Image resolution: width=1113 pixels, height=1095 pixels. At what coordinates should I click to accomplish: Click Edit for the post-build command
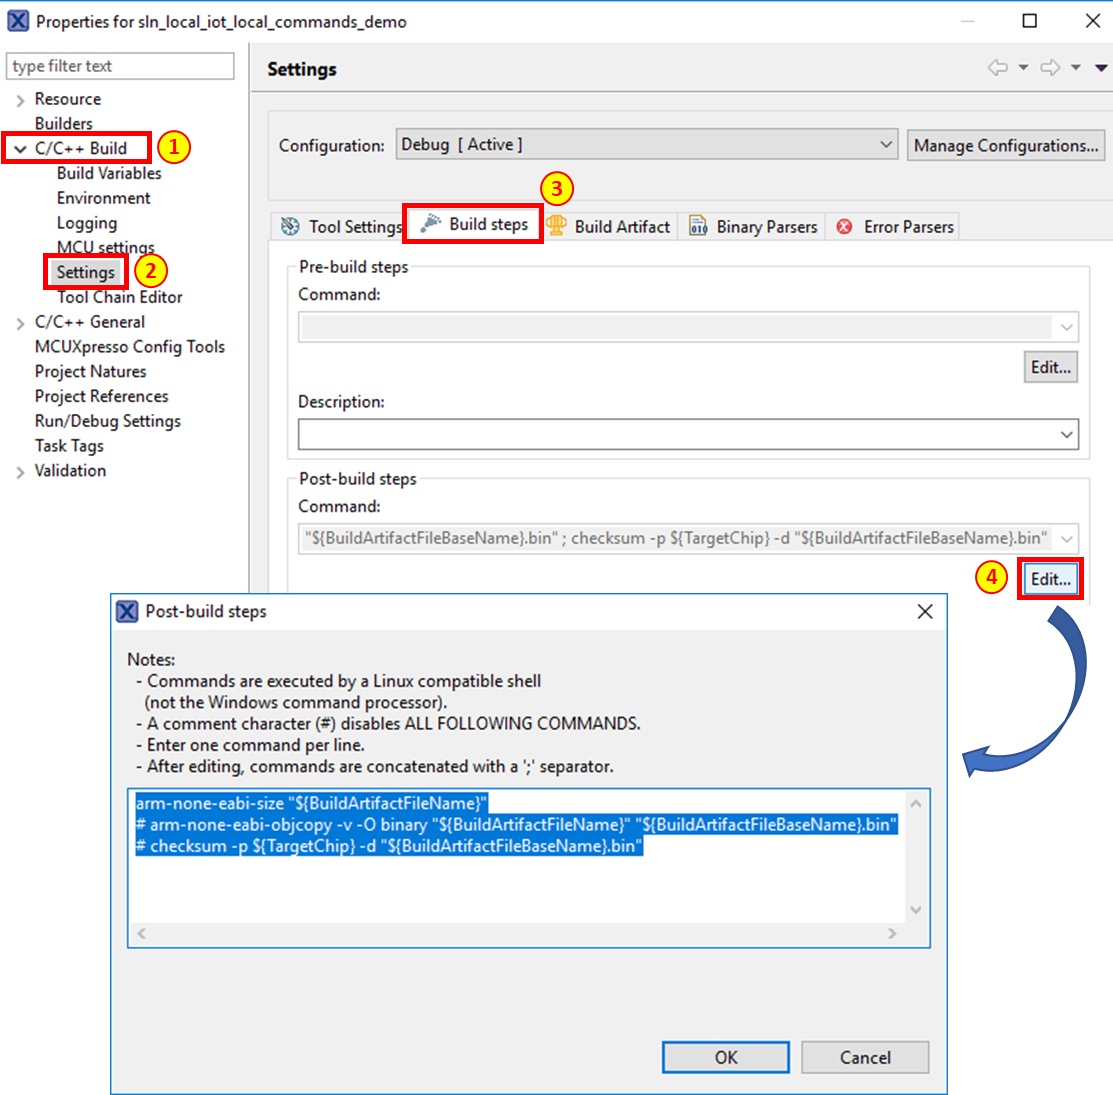1050,579
